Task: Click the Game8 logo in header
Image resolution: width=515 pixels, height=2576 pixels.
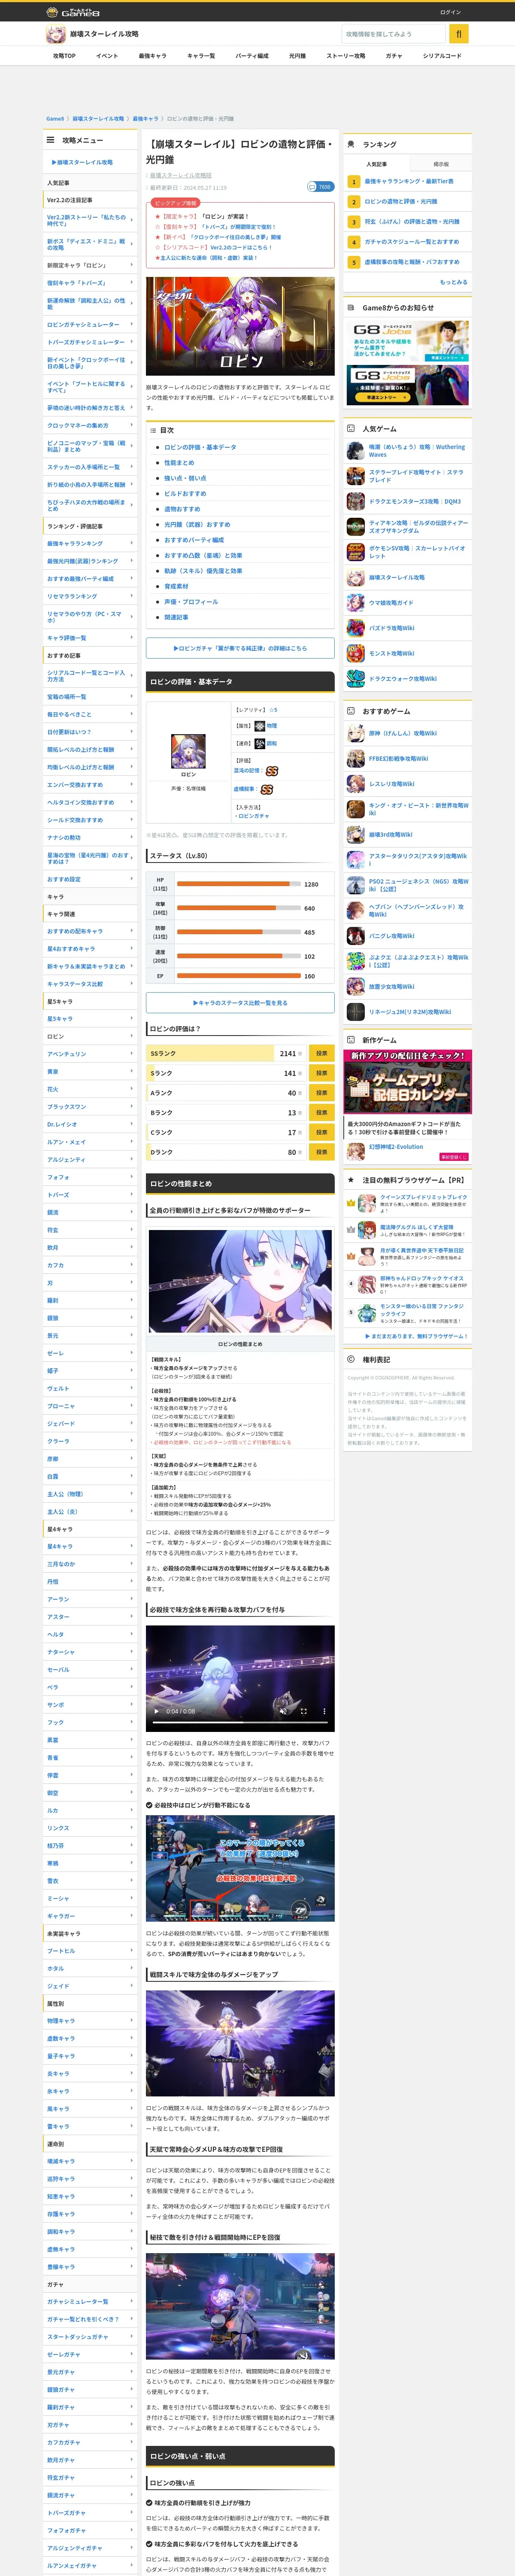Action: pos(73,12)
